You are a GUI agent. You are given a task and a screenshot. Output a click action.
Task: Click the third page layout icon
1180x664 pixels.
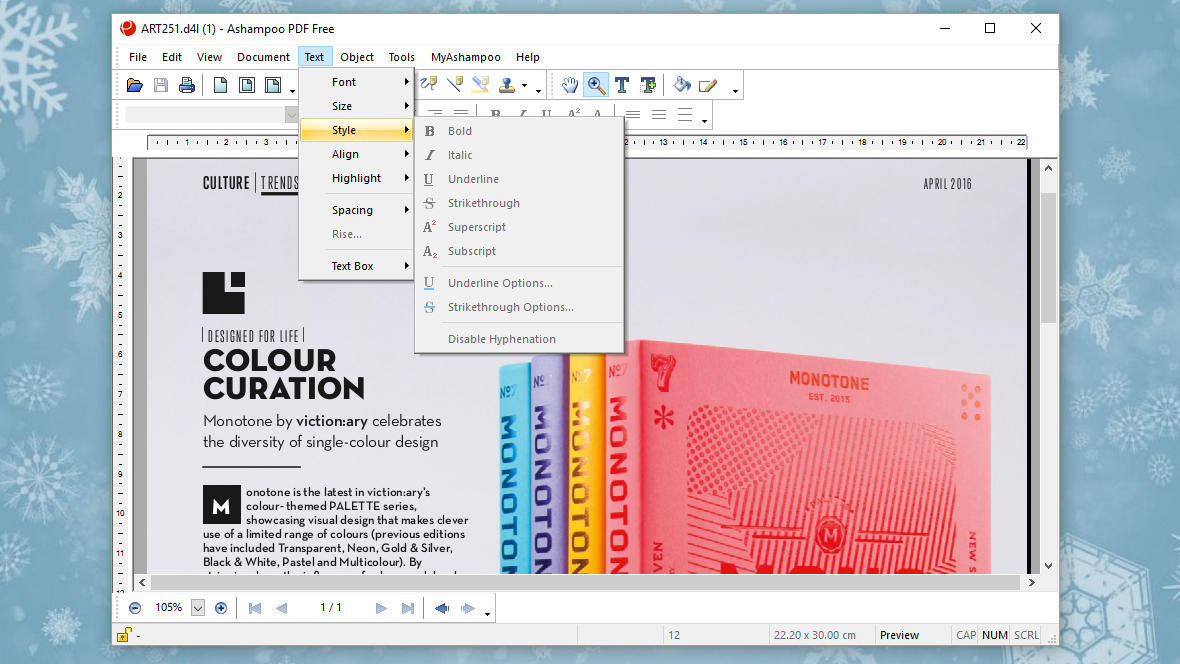click(273, 85)
